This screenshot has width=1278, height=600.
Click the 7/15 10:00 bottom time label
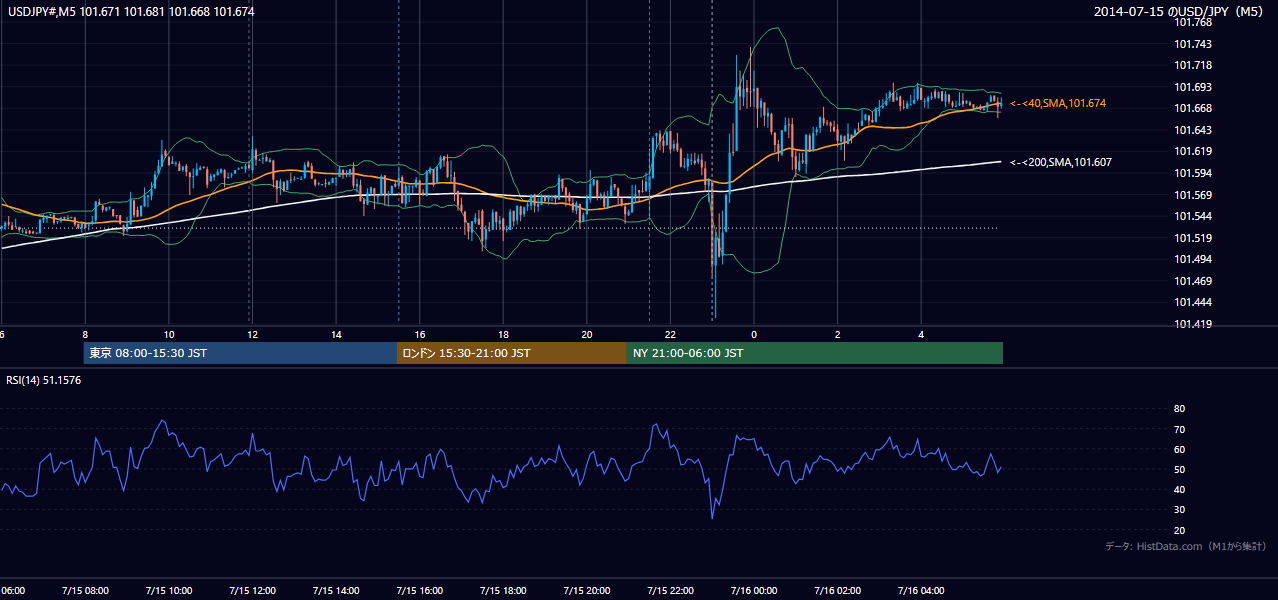[169, 591]
